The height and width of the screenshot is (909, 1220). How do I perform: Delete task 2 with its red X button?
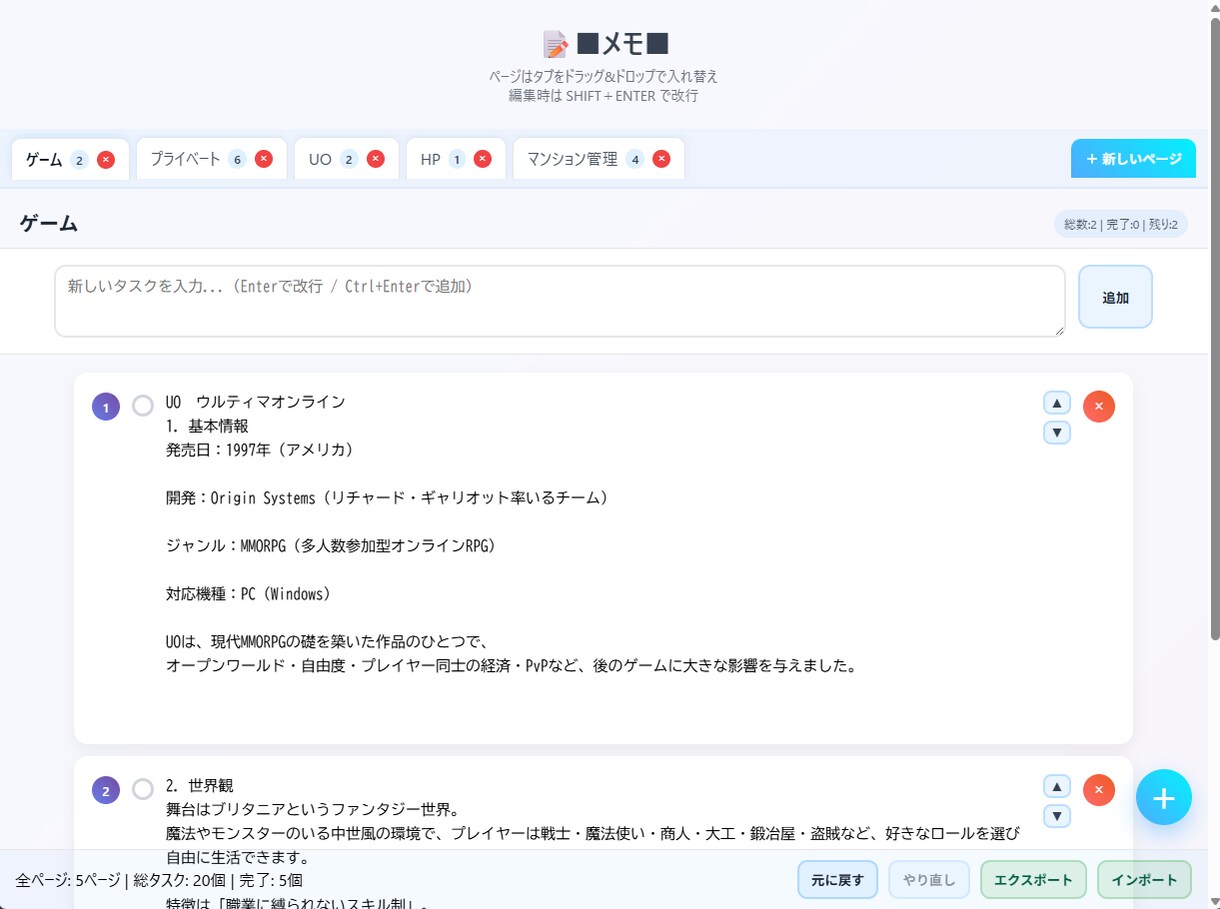coord(1099,790)
